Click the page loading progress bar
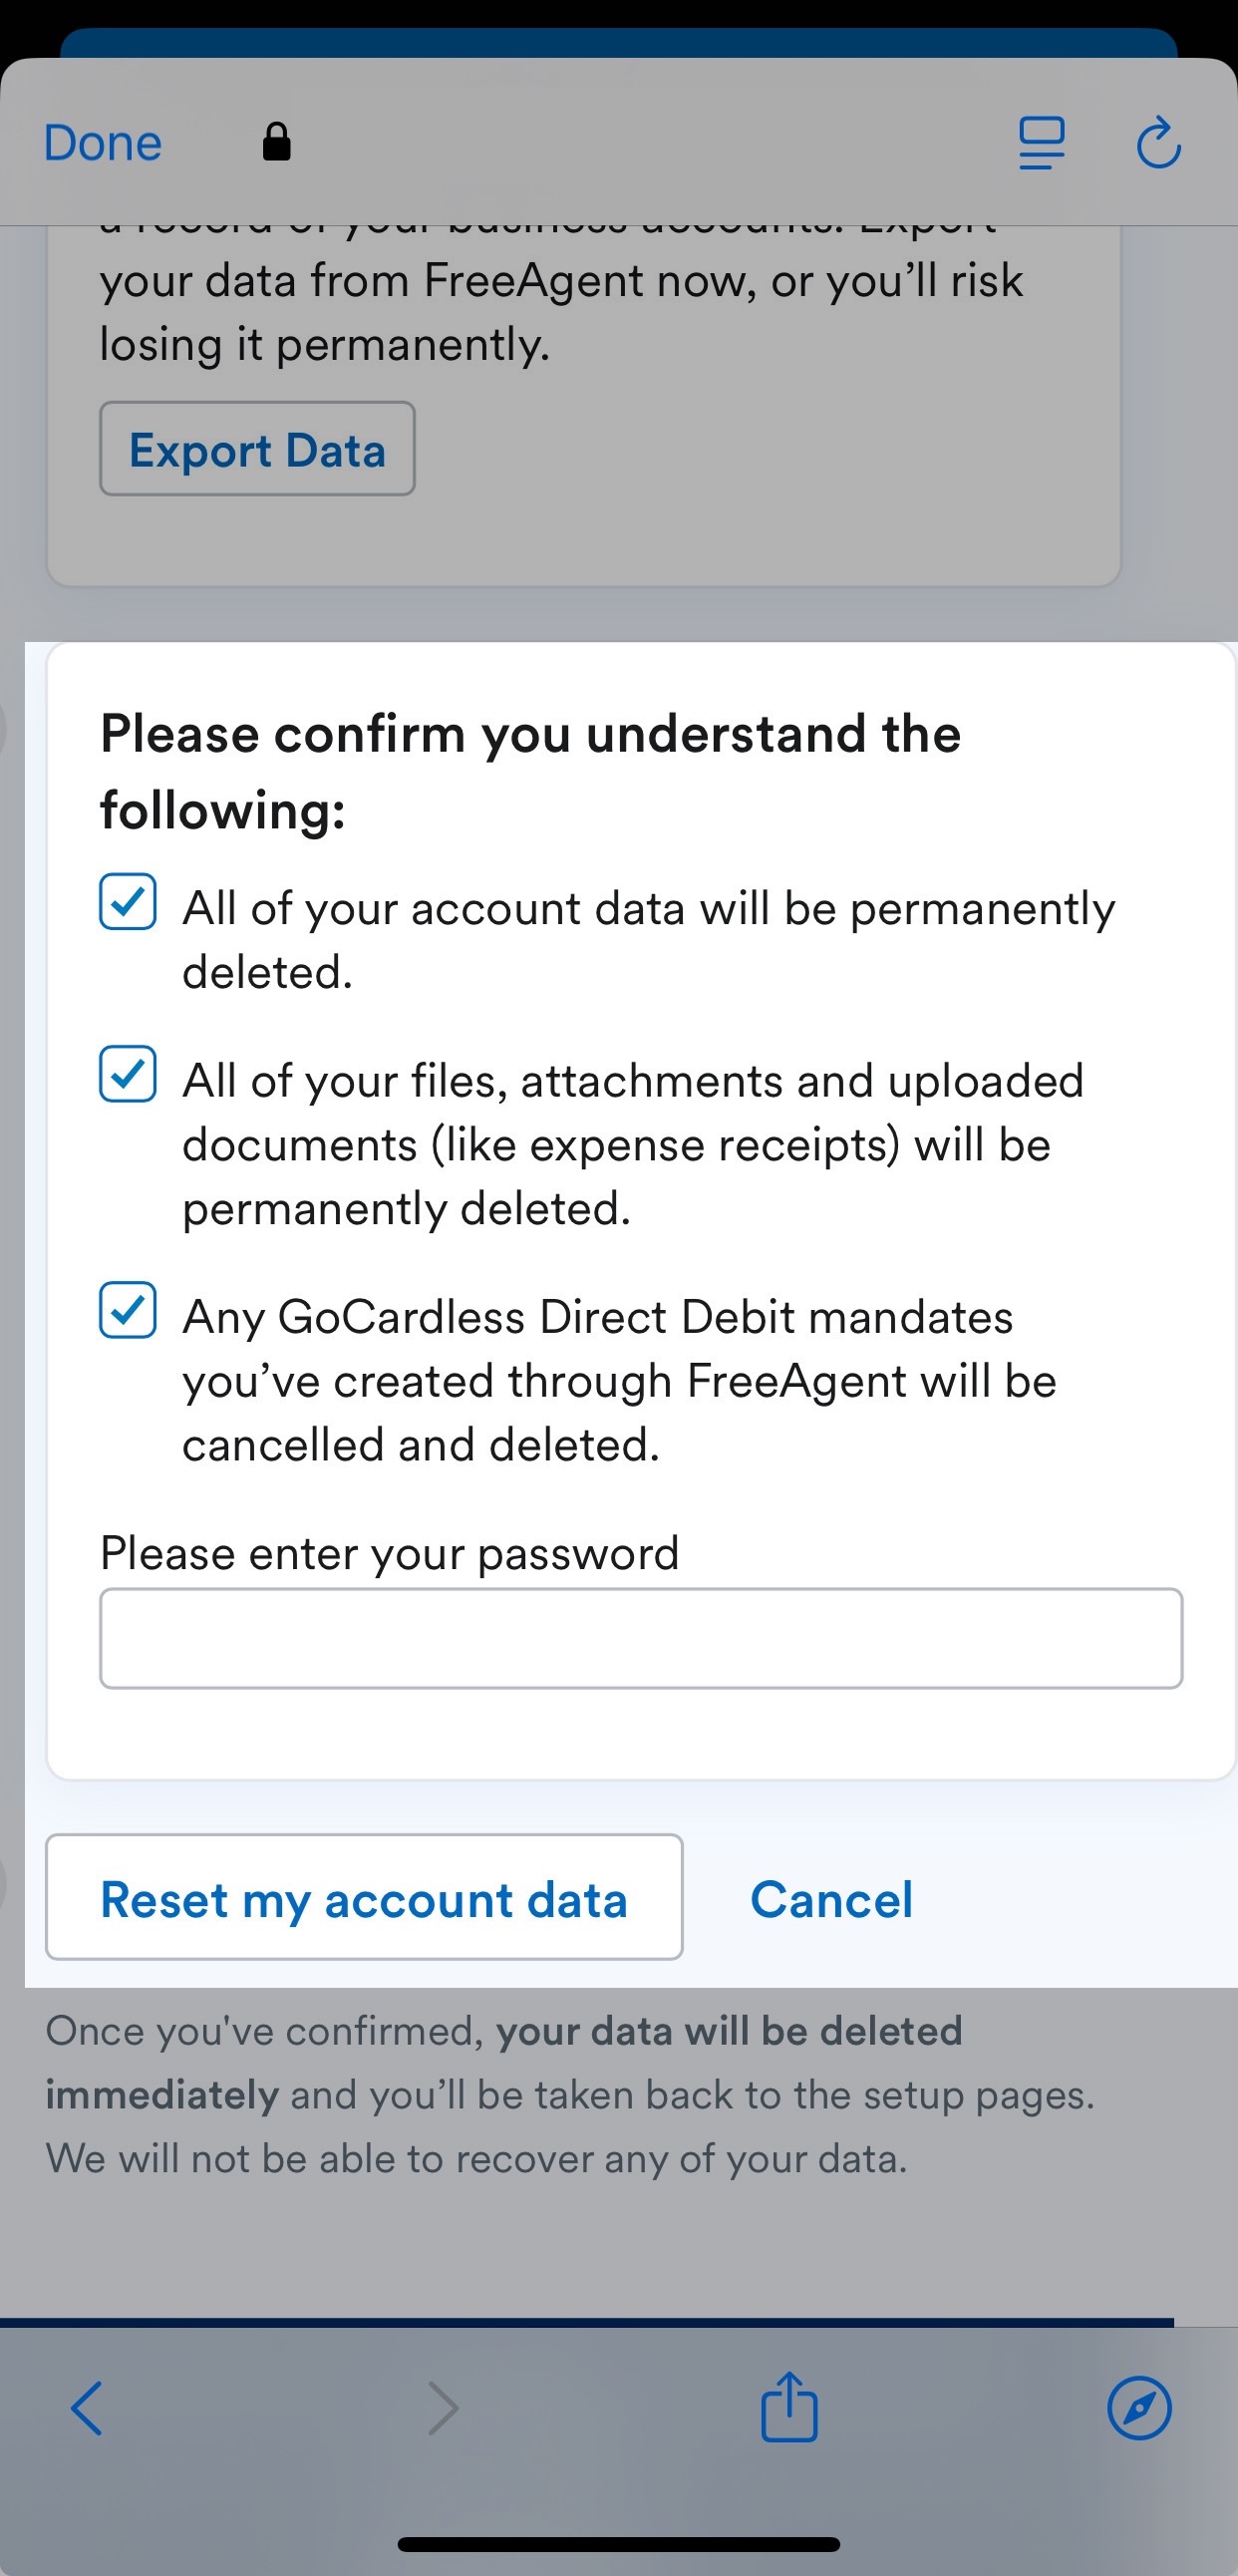The width and height of the screenshot is (1238, 2576). [587, 2322]
